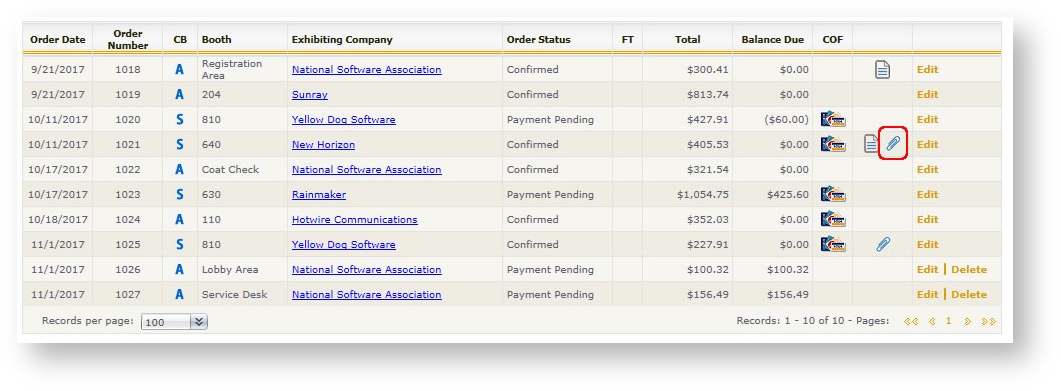The width and height of the screenshot is (1061, 391).
Task: Edit order 1021
Action: pyautogui.click(x=928, y=144)
